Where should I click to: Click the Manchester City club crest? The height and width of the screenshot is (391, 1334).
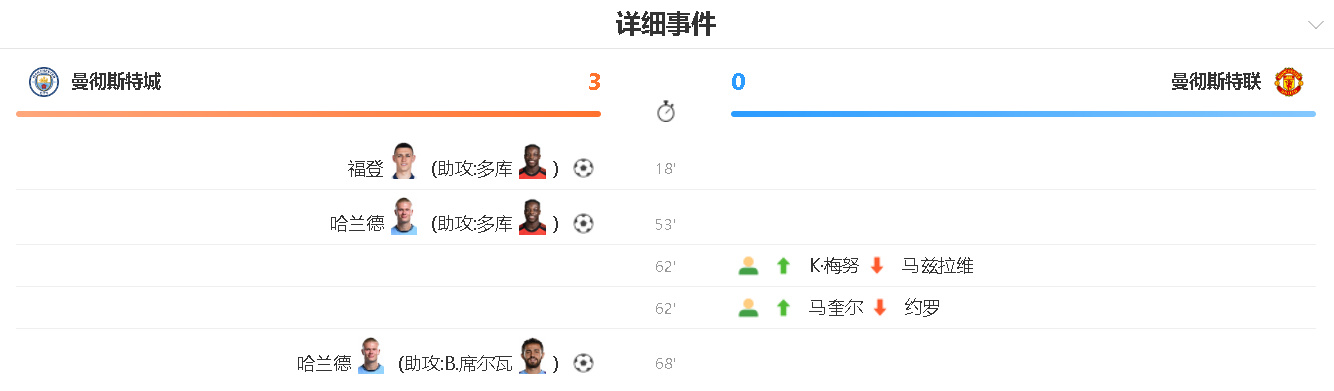(44, 82)
